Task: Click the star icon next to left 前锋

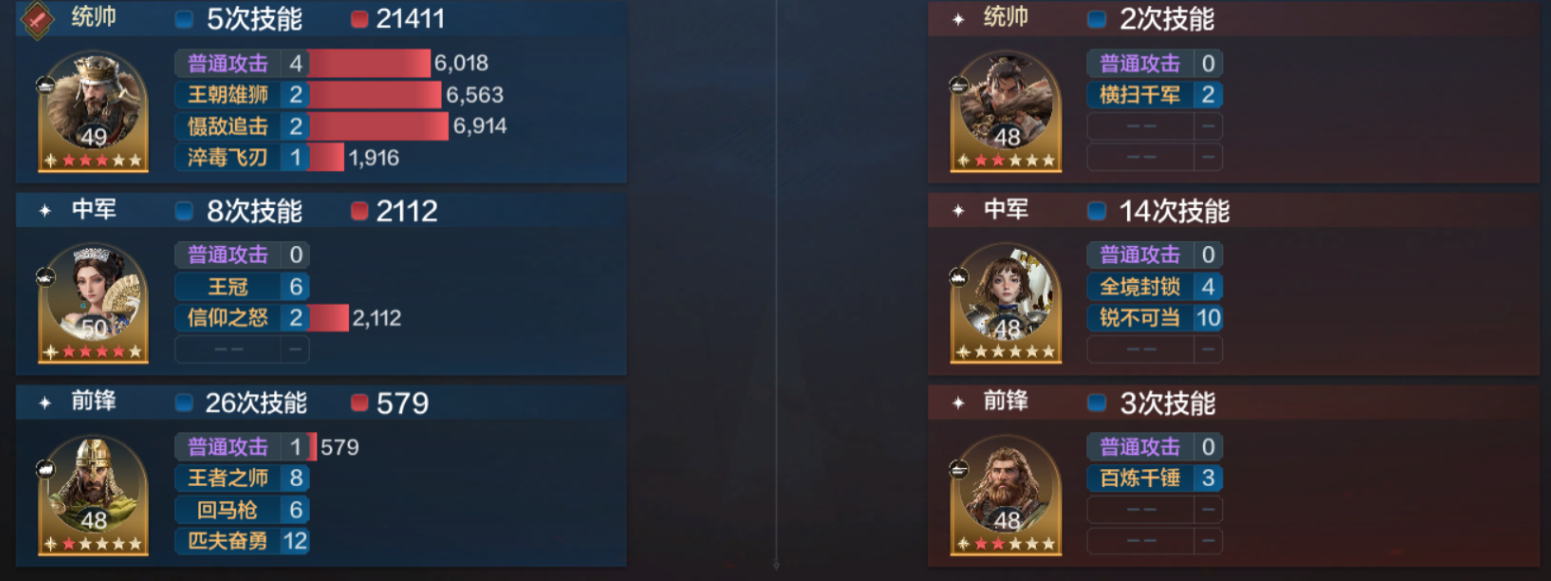Action: point(45,403)
